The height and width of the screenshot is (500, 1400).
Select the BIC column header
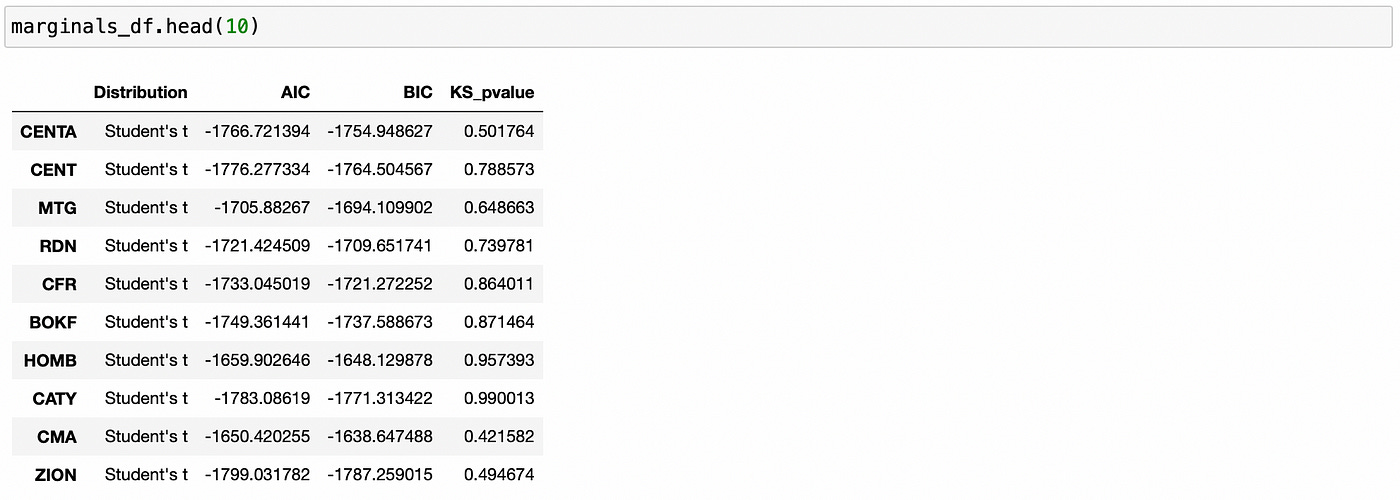click(418, 92)
